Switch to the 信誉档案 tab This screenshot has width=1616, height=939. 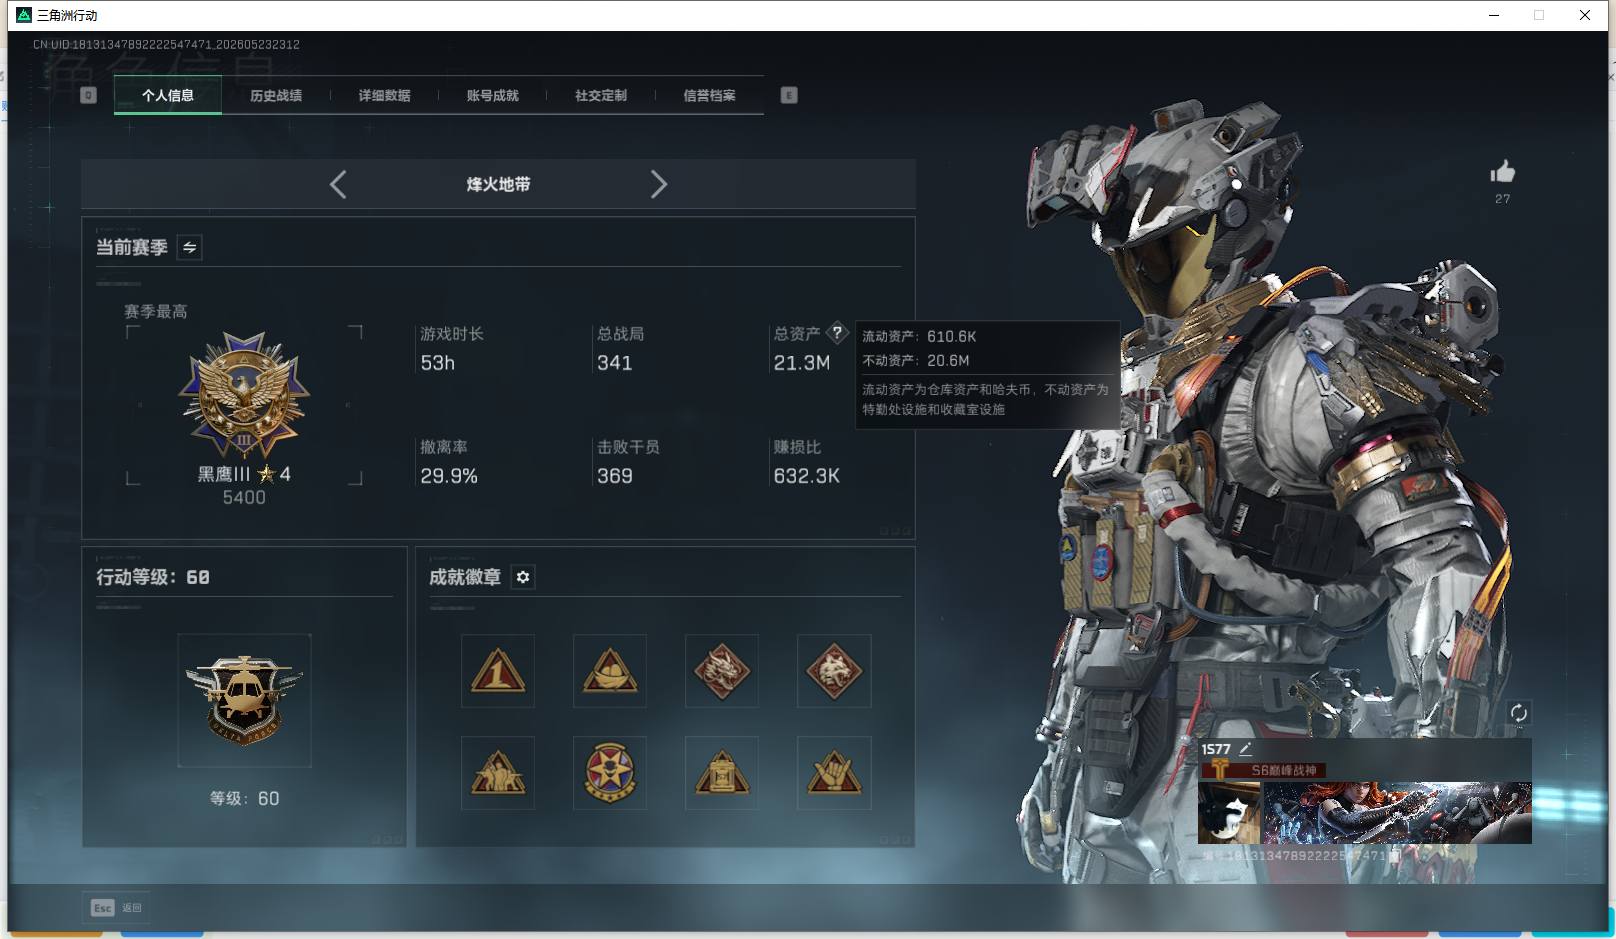(x=709, y=96)
